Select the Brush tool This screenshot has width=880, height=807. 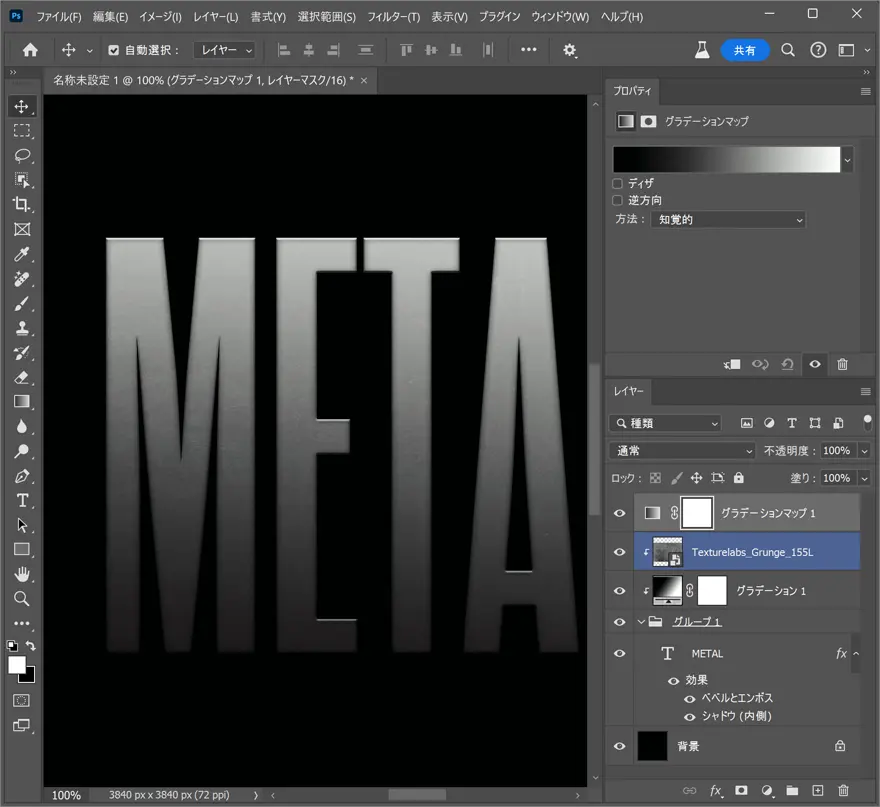pos(21,304)
